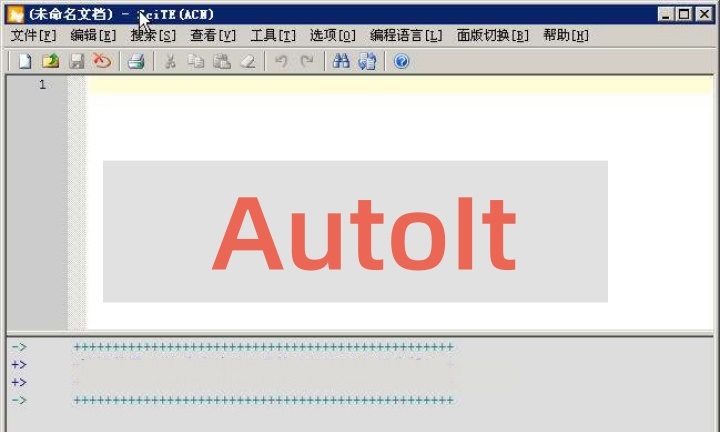Click the last row of plus signs in the output pane
This screenshot has height=432, width=720.
coord(264,400)
